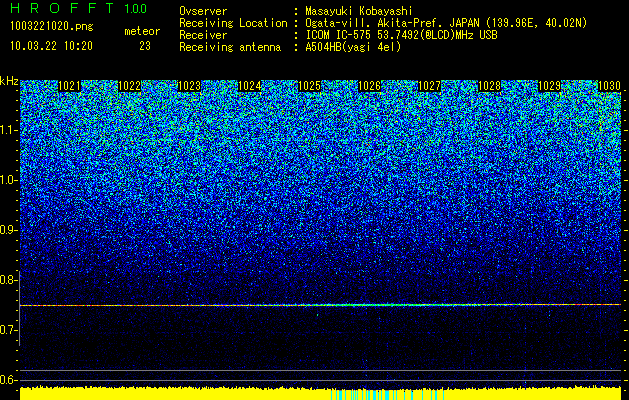The width and height of the screenshot is (629, 400).
Task: Click the 'Receiving antenna' label
Action: tap(230, 47)
